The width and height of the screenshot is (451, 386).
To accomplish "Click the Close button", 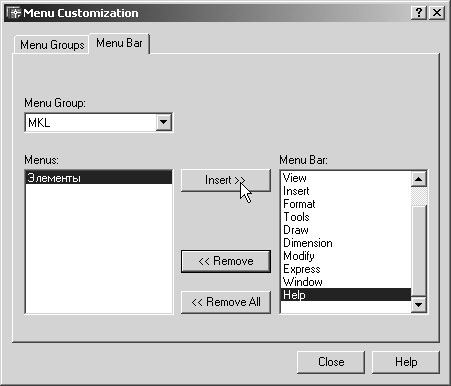I will tap(331, 362).
